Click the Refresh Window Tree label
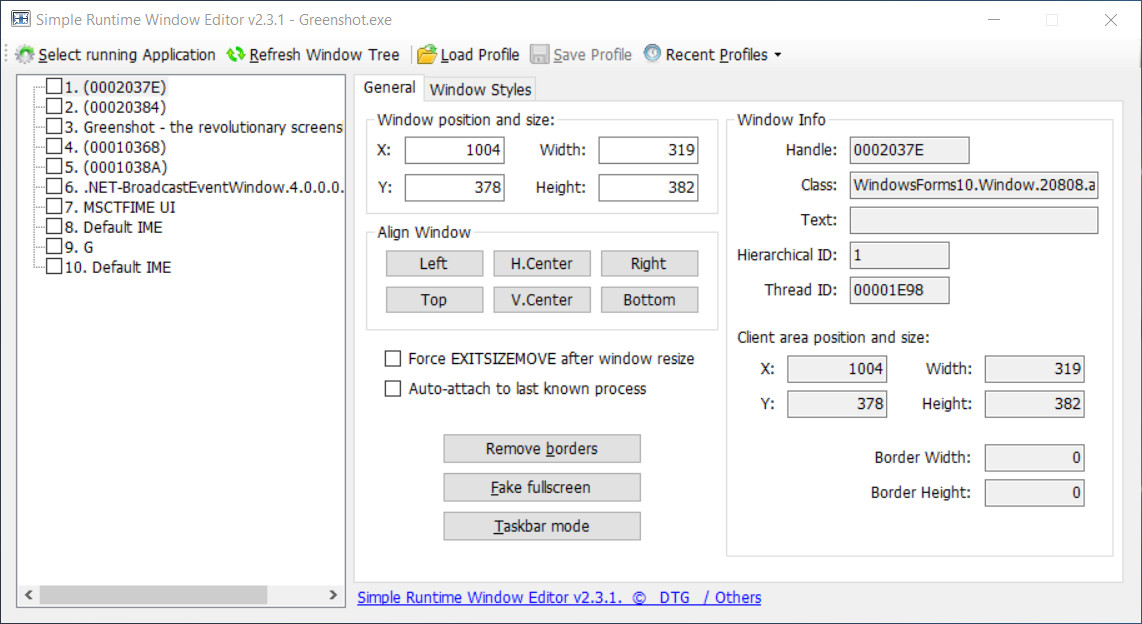The image size is (1142, 624). pos(324,55)
